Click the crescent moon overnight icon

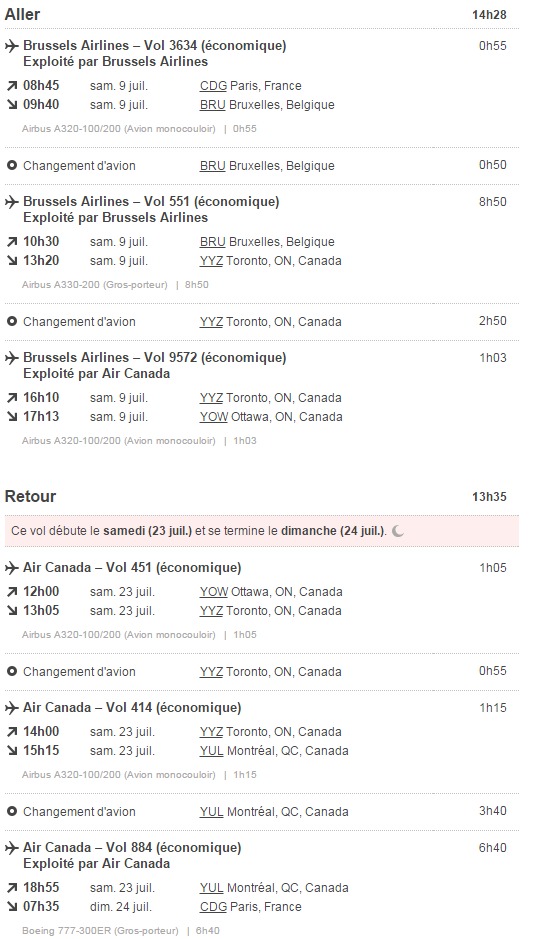[x=398, y=531]
